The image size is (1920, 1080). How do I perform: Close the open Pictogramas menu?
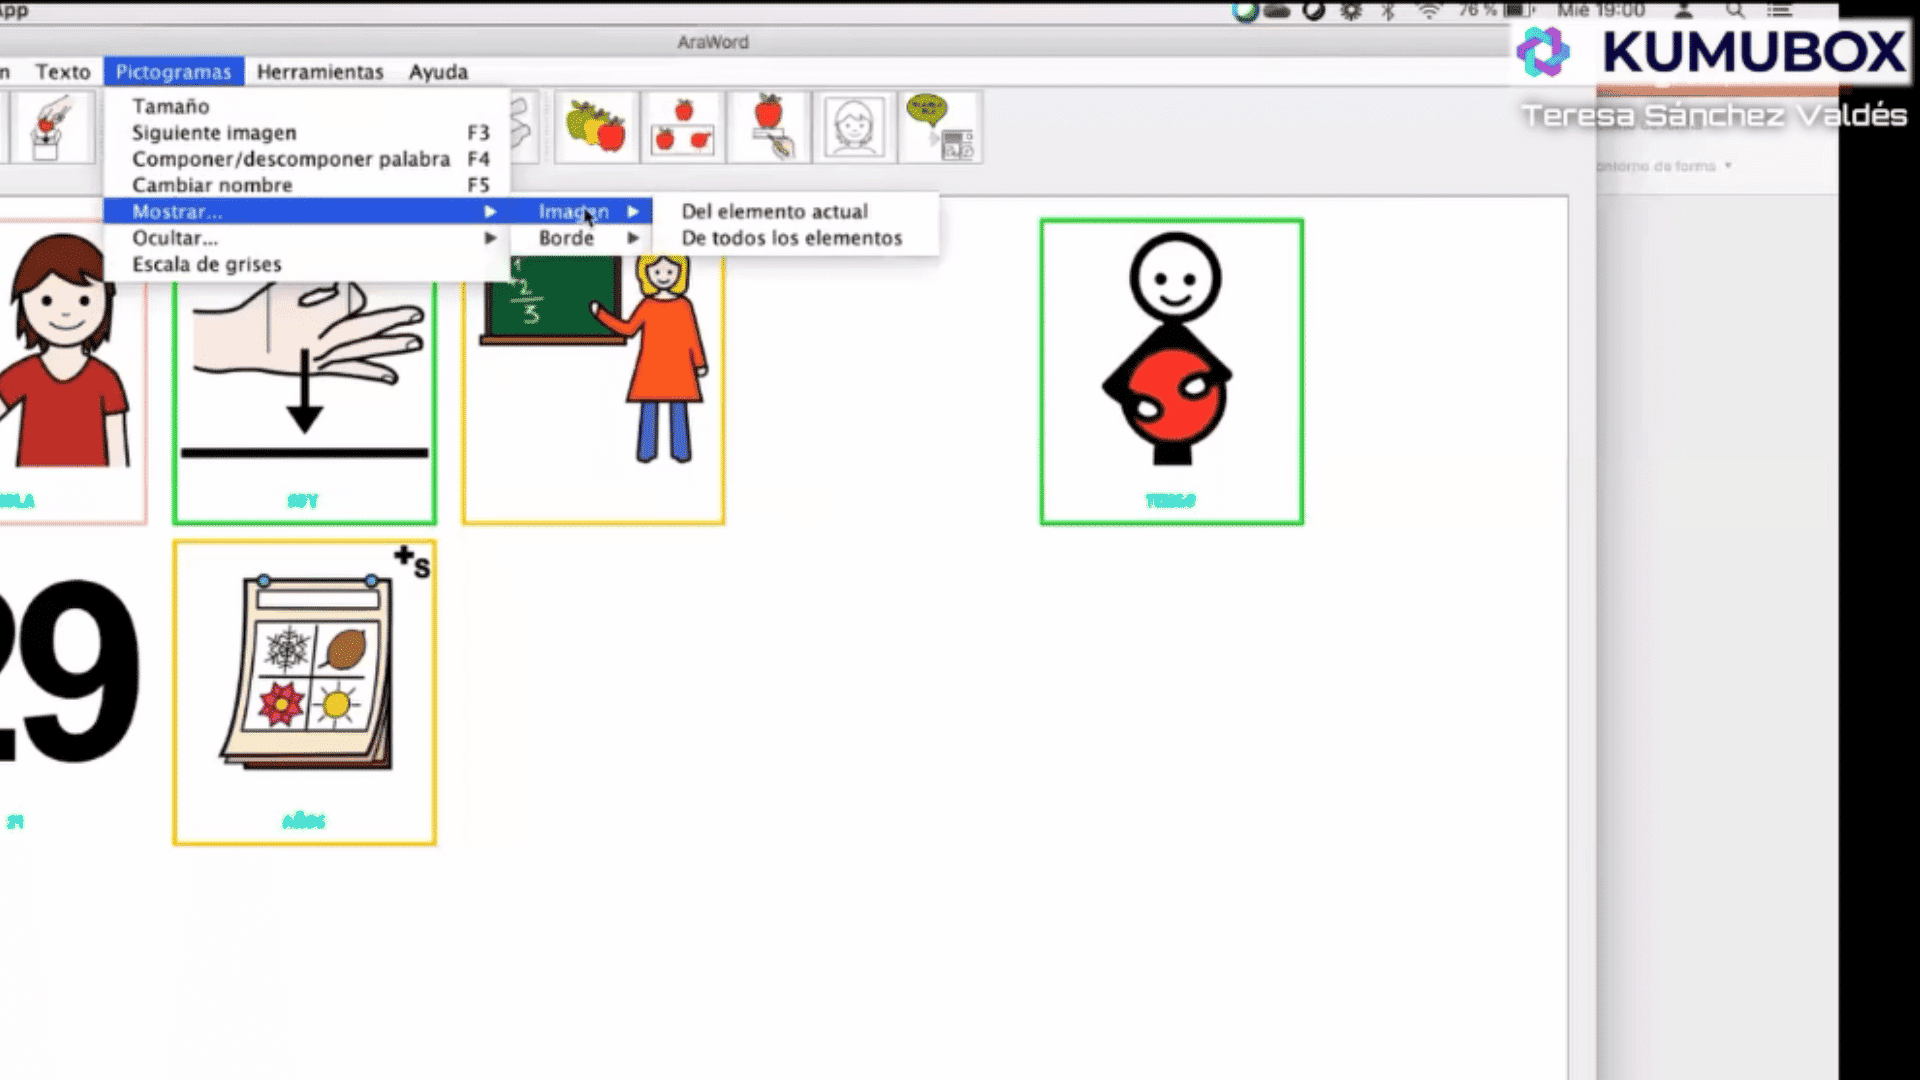click(174, 72)
